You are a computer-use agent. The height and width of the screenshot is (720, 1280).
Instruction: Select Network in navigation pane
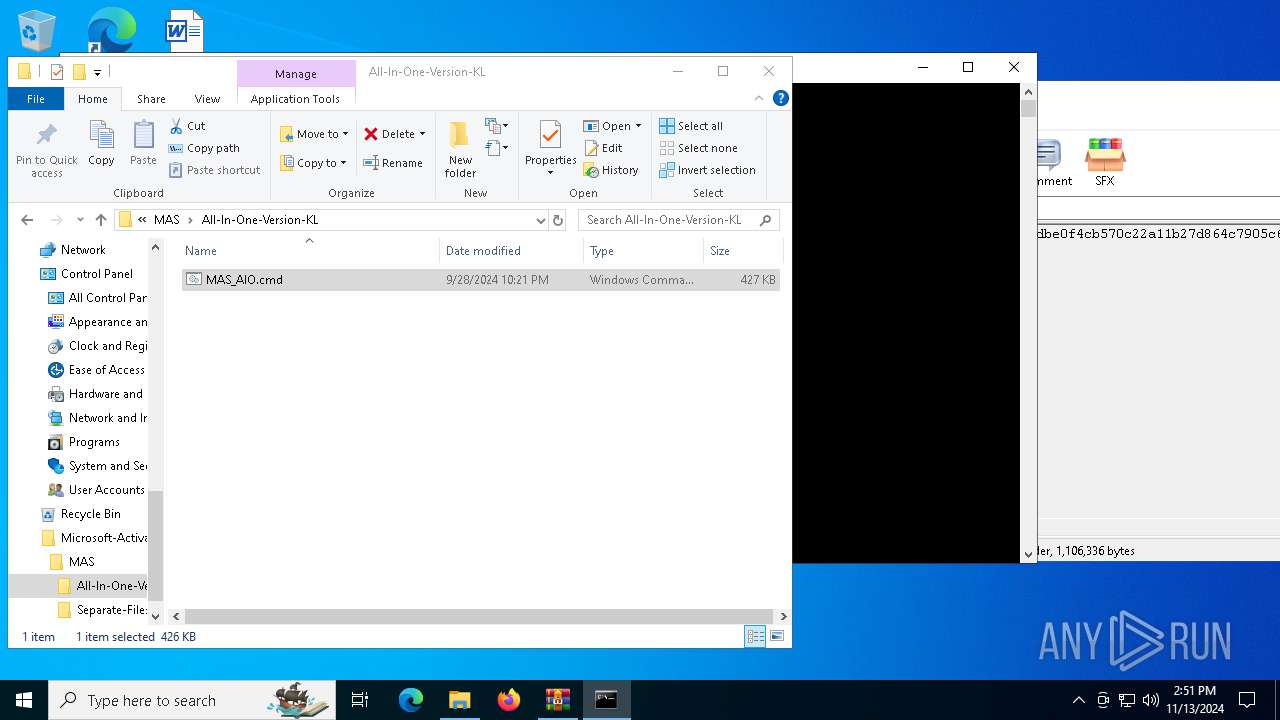83,250
